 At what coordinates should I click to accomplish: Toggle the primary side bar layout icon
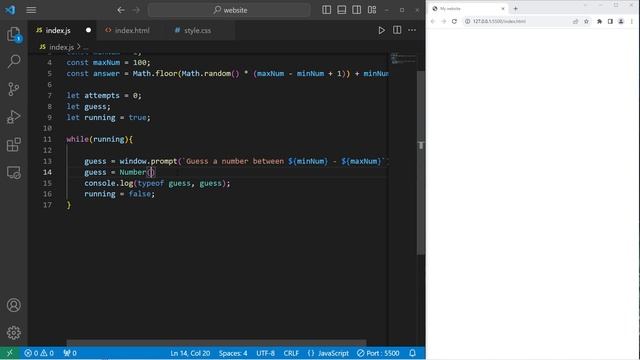[x=327, y=10]
